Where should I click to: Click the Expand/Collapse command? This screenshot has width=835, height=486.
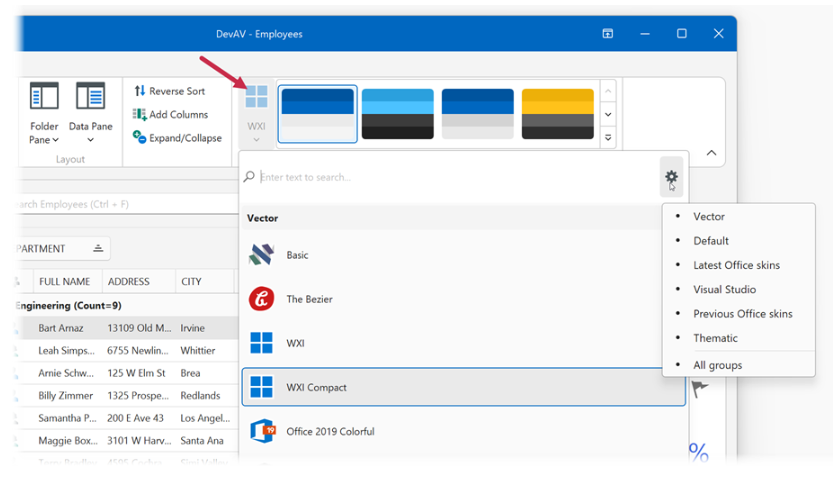pyautogui.click(x=177, y=138)
